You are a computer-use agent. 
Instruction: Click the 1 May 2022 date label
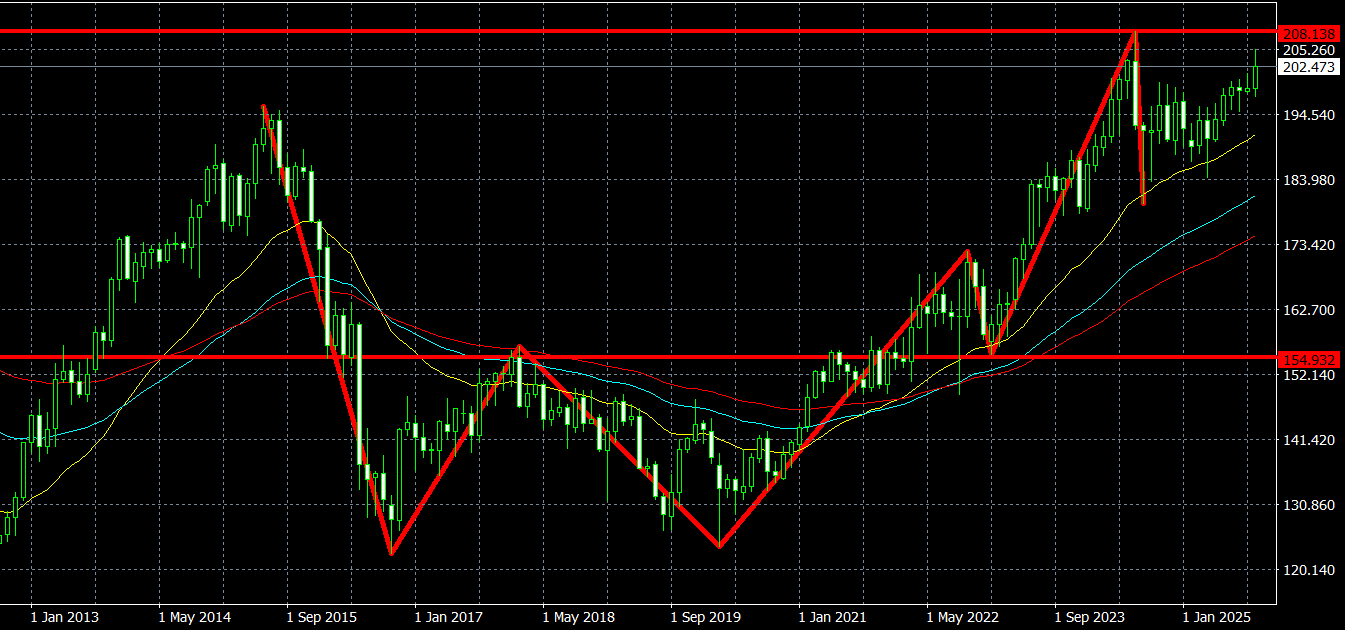[962, 617]
